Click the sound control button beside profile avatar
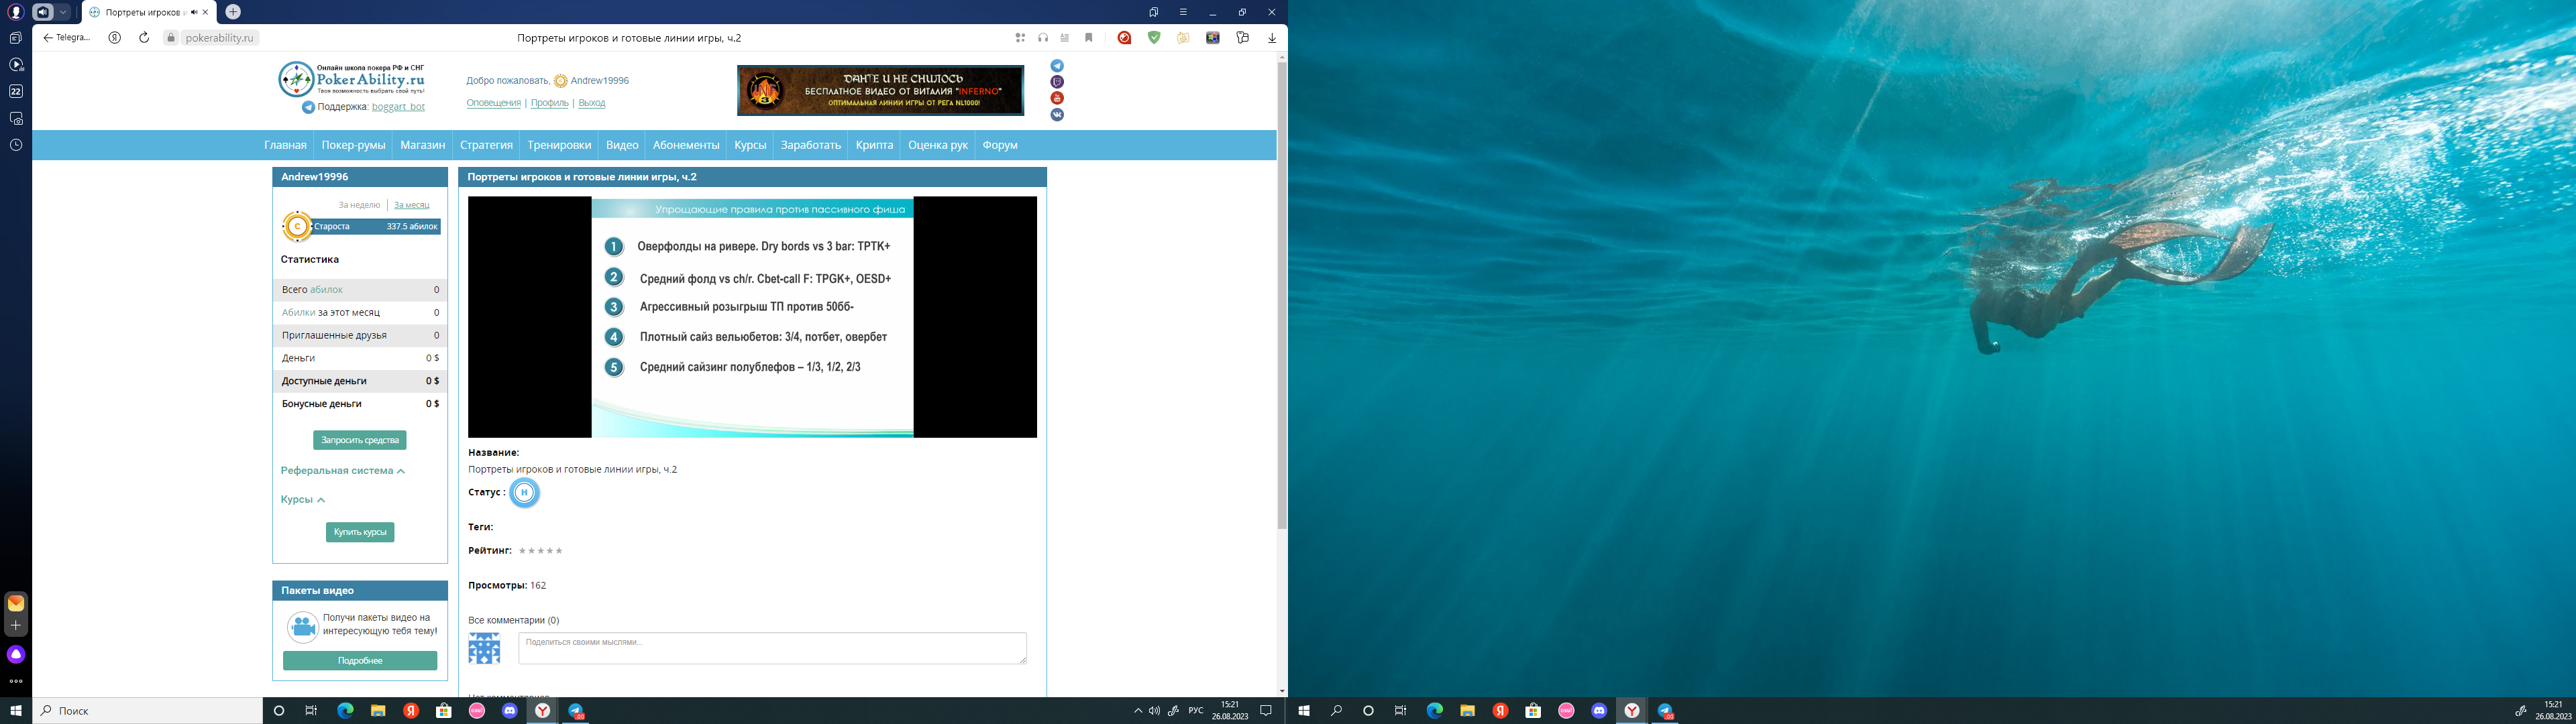Screen dimensions: 2576x724 pos(43,12)
